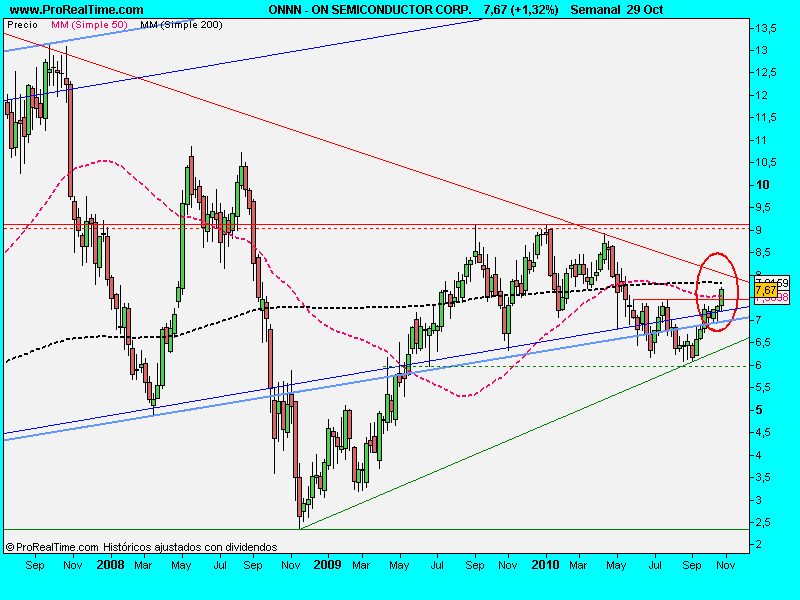Click the 4 price axis label

tap(759, 455)
